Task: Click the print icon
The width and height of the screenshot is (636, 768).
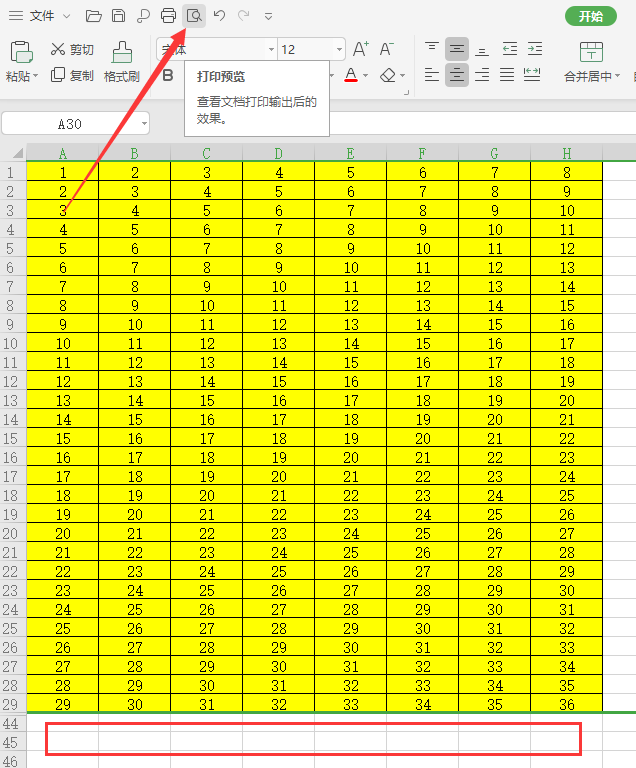Action: [168, 16]
